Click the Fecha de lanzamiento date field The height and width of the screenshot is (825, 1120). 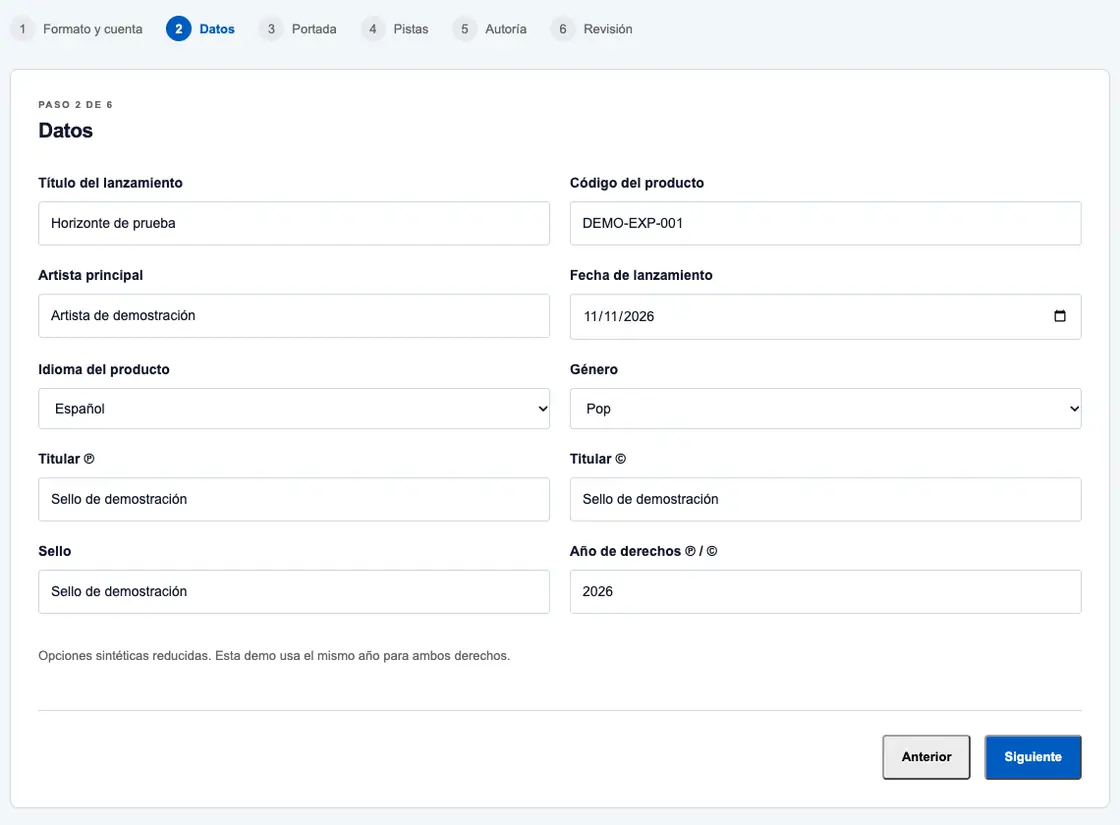pos(825,316)
